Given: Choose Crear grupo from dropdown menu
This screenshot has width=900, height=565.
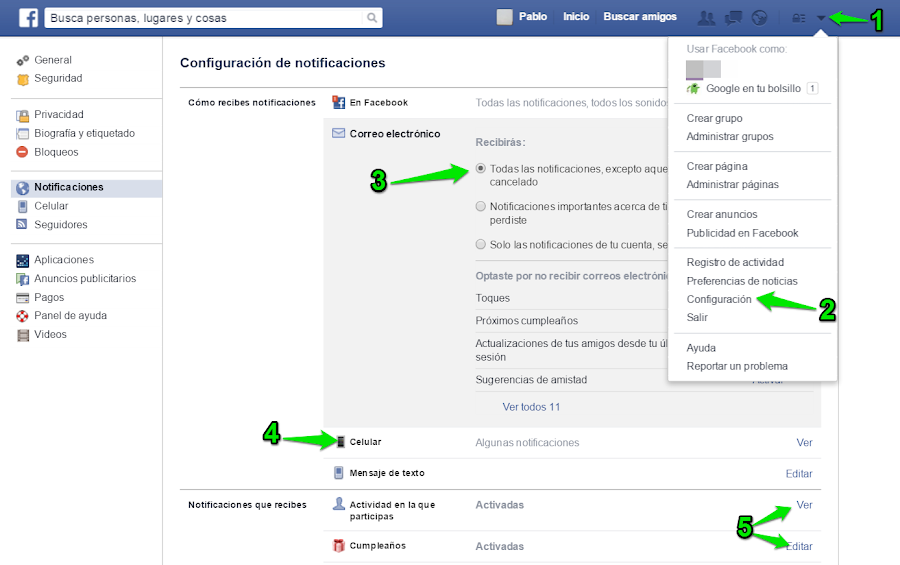Looking at the screenshot, I should 714,118.
